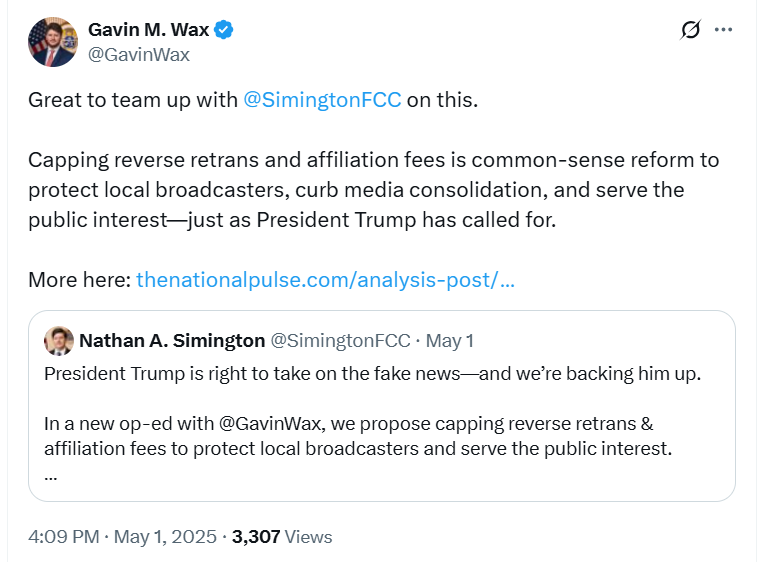Image resolution: width=757 pixels, height=562 pixels.
Task: Click Nathan A. Simington's small avatar
Action: click(x=59, y=341)
